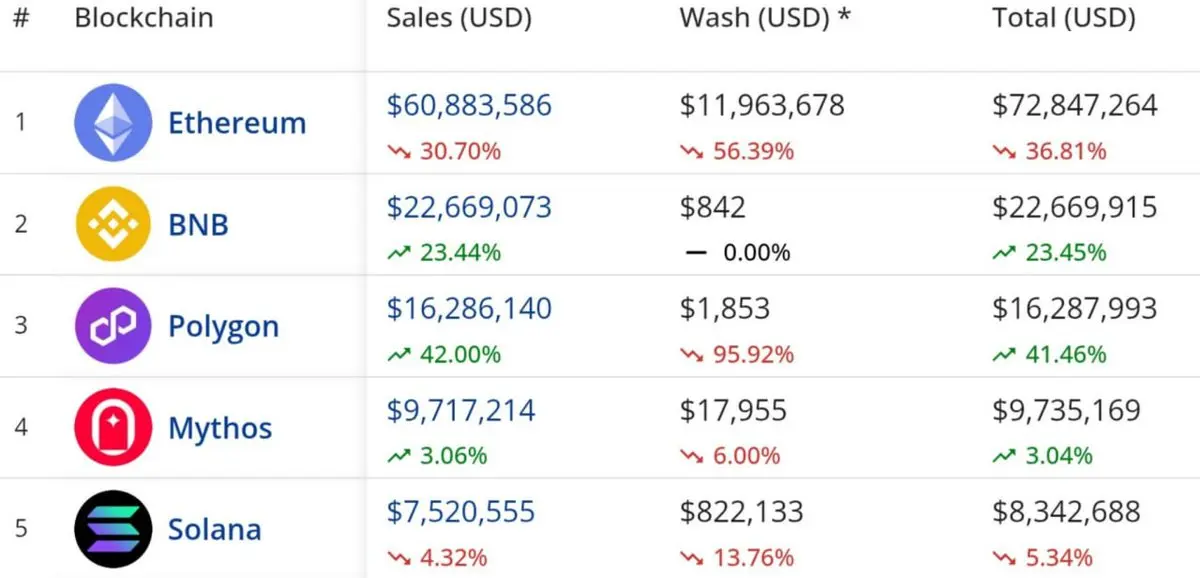The image size is (1200, 578).
Task: Click the black Solana logo icon
Action: point(113,529)
